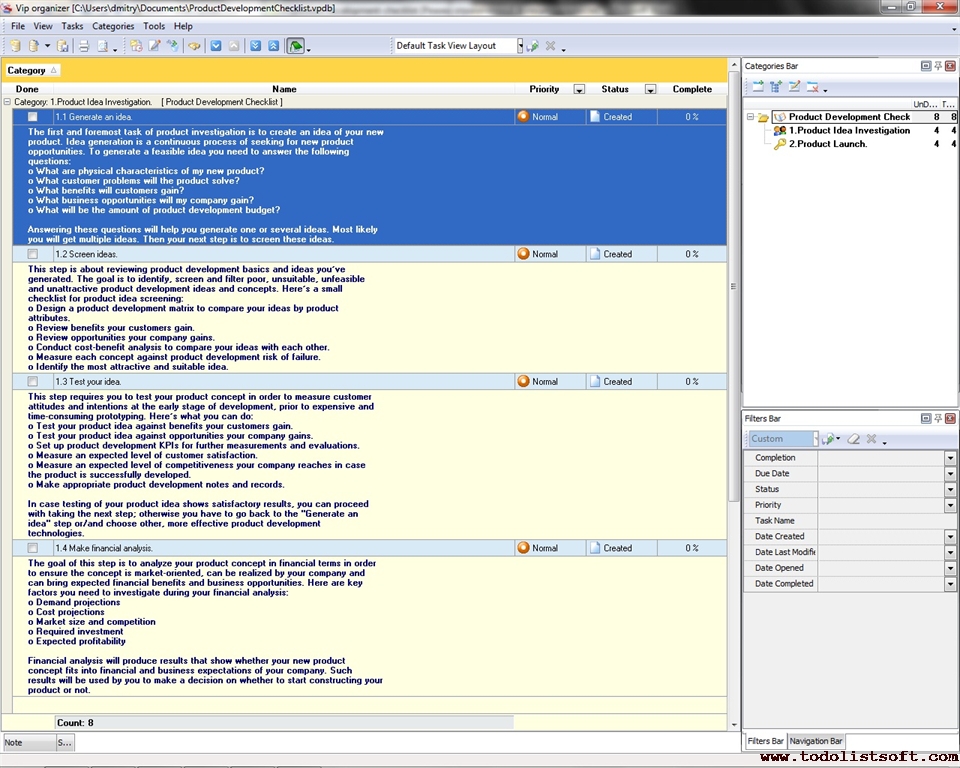Click the delete category icon with red X
Viewport: 960px width, 768px height.
[x=813, y=87]
